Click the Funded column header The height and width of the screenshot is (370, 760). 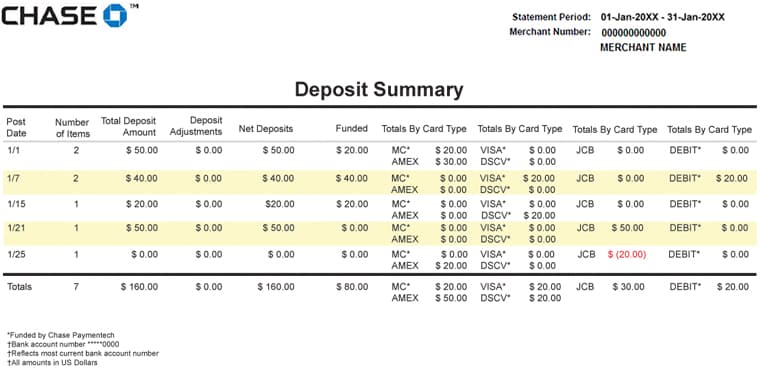[352, 129]
